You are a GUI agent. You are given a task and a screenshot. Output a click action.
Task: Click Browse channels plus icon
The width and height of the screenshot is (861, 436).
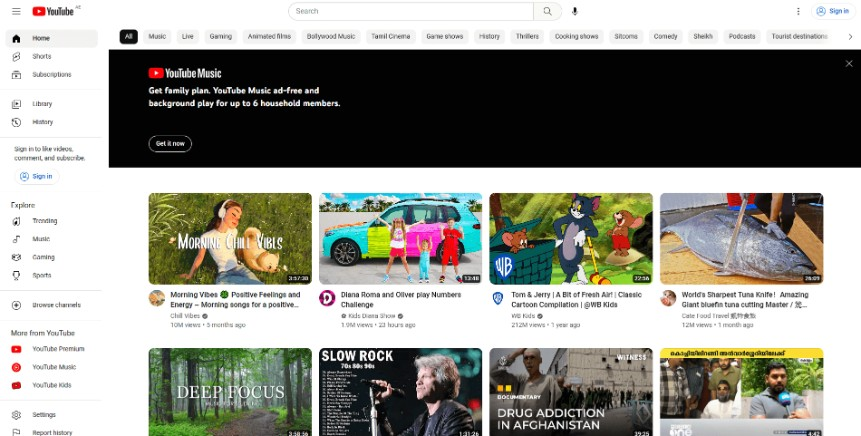pyautogui.click(x=16, y=305)
